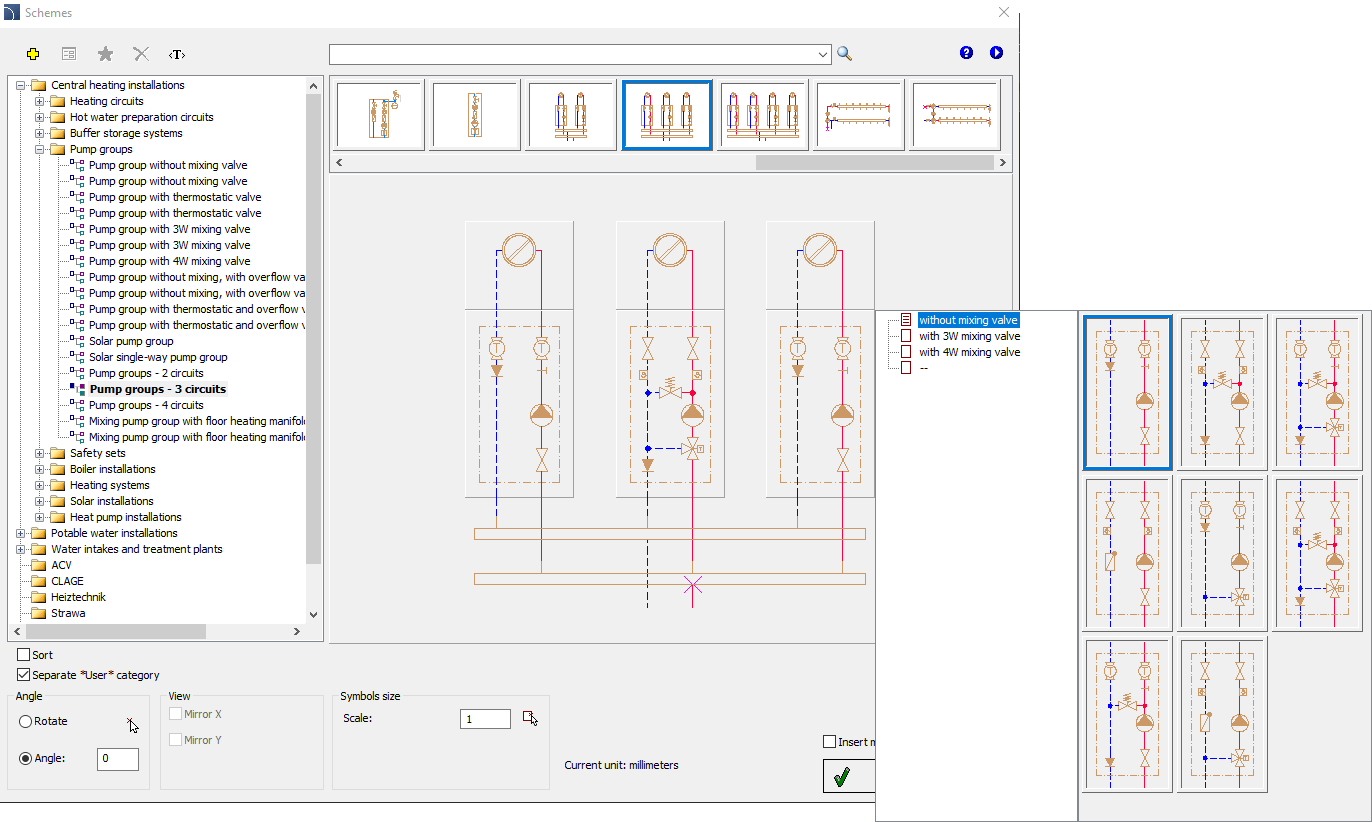1372x822 pixels.
Task: Click the pick scale from drawing icon
Action: 530,718
